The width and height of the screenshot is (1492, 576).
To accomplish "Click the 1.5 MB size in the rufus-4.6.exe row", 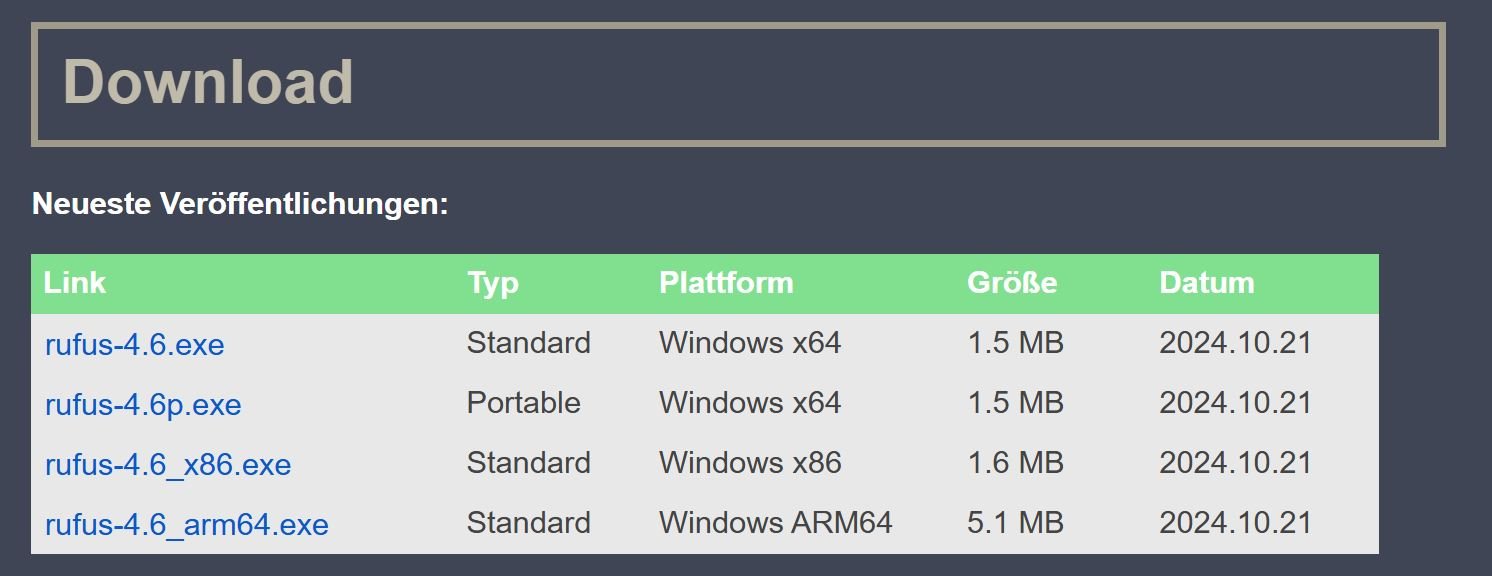I will pos(1015,343).
